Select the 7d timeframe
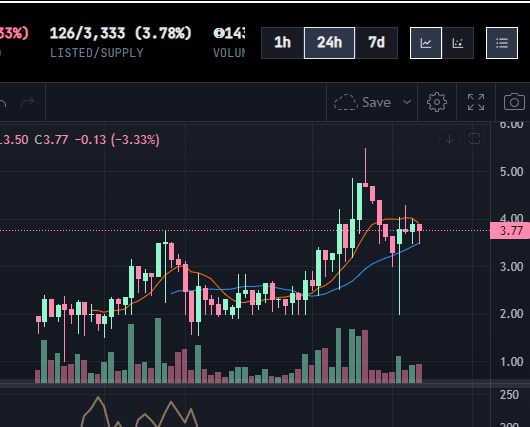The height and width of the screenshot is (427, 530). tap(376, 43)
